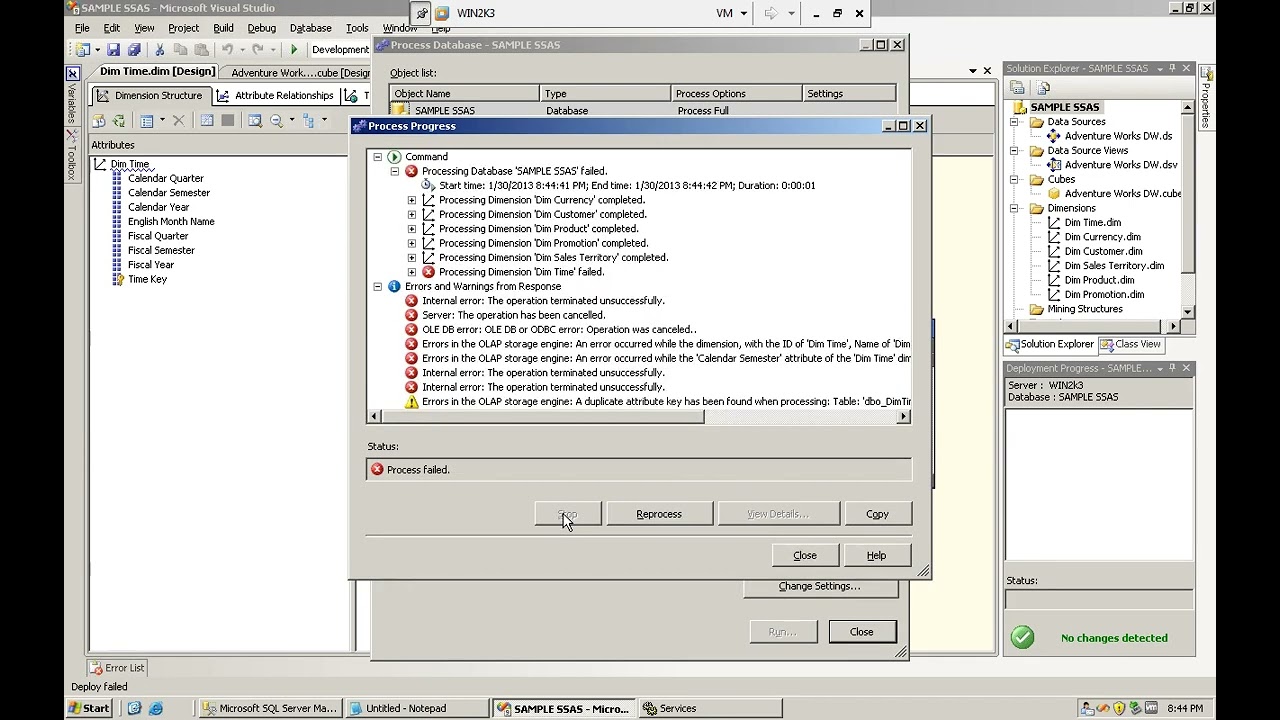Select the Fiscal Quarter attribute
The image size is (1280, 720).
(x=158, y=236)
